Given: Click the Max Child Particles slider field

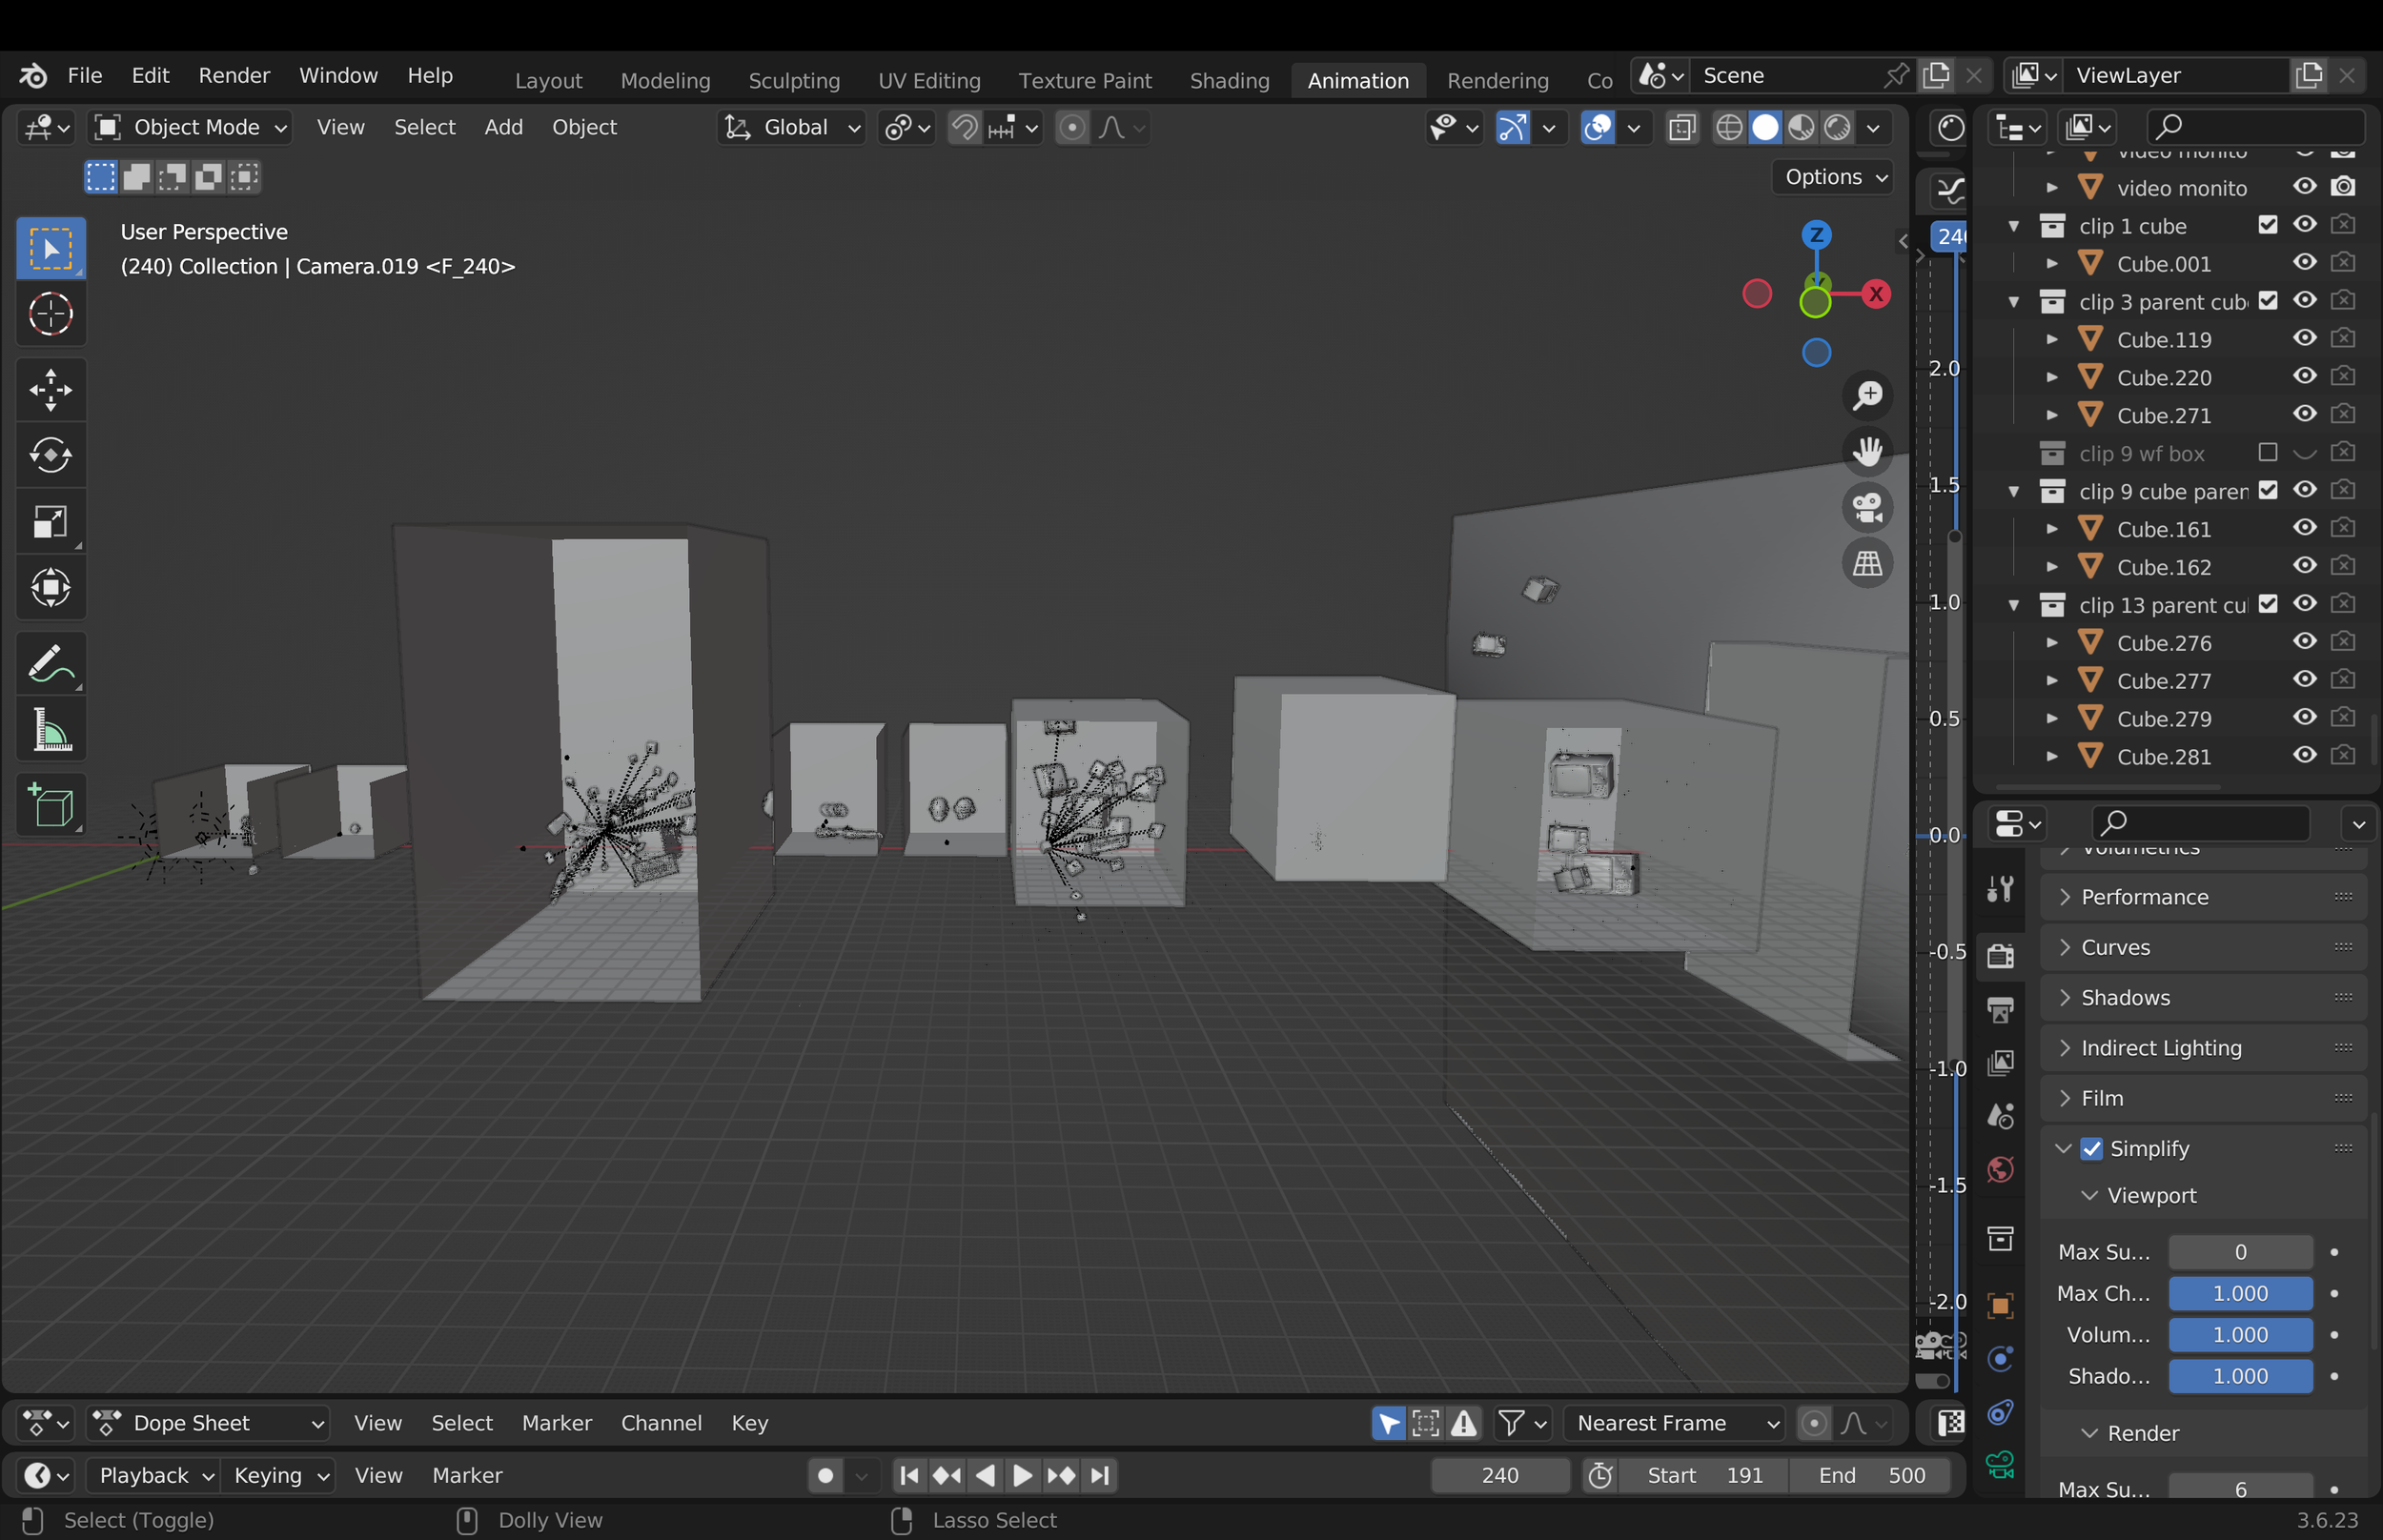Looking at the screenshot, I should (x=2239, y=1293).
